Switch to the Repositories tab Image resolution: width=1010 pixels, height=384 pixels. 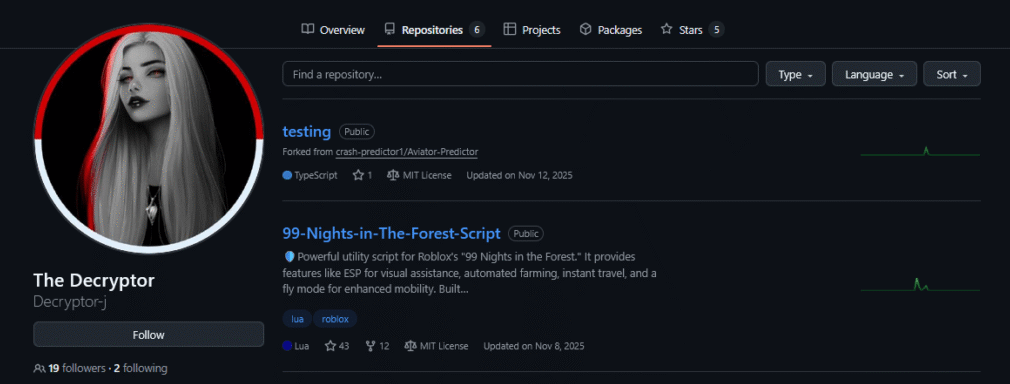(x=434, y=30)
